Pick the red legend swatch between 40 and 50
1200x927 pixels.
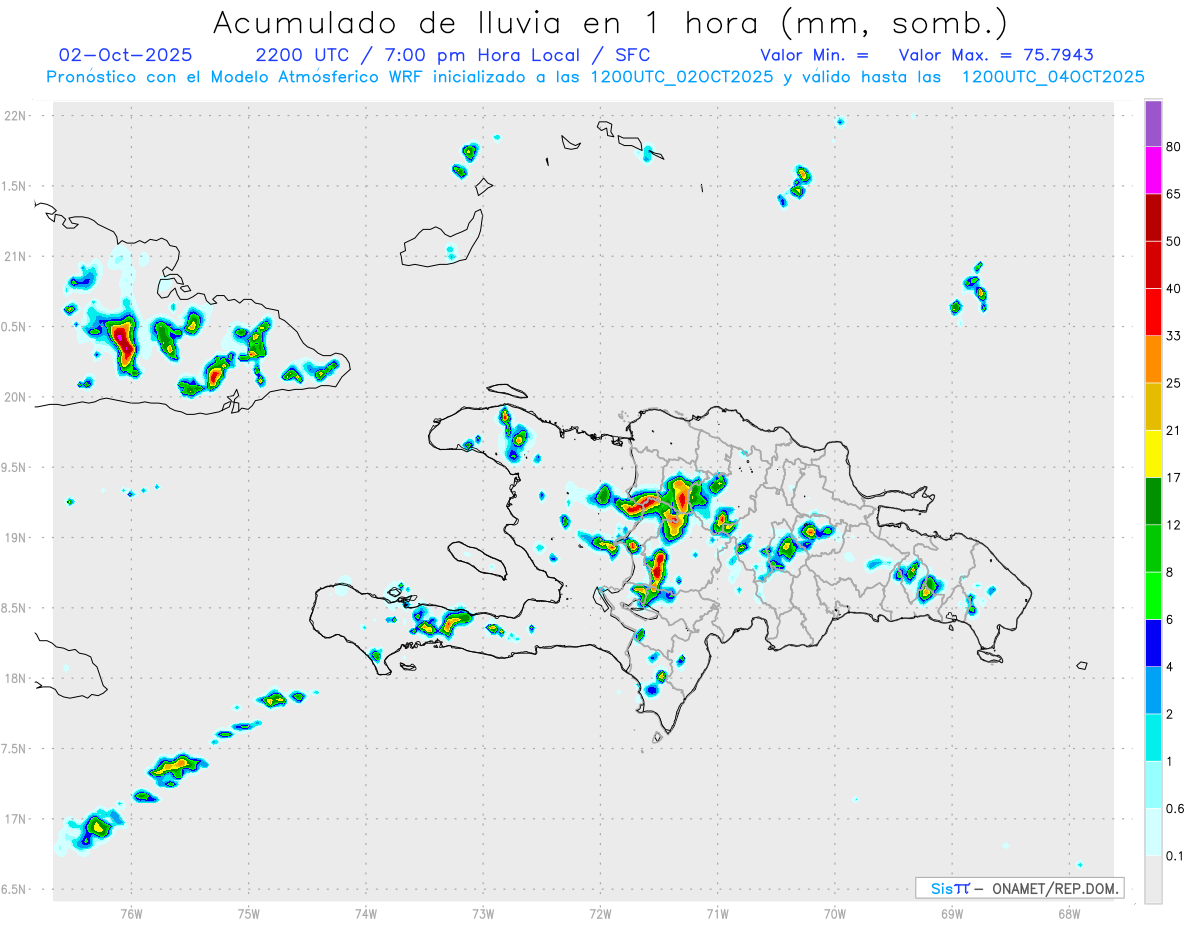[x=1153, y=265]
